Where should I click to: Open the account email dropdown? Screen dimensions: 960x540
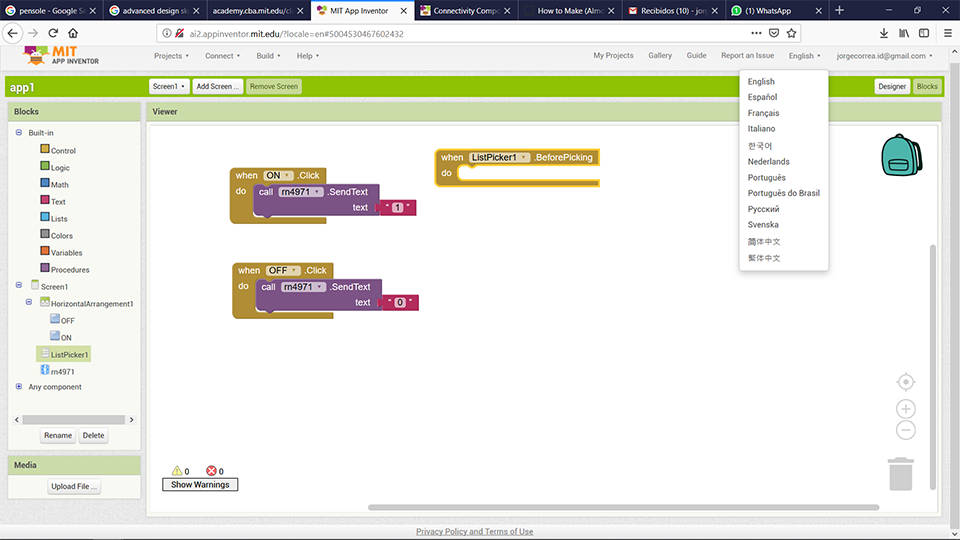coord(885,56)
